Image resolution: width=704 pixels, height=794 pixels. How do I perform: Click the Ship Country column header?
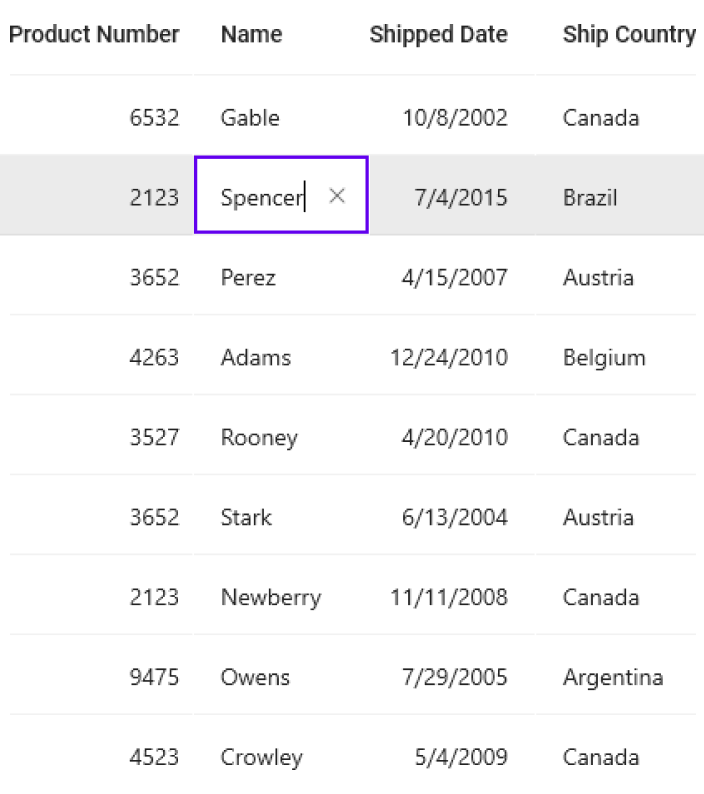click(629, 35)
